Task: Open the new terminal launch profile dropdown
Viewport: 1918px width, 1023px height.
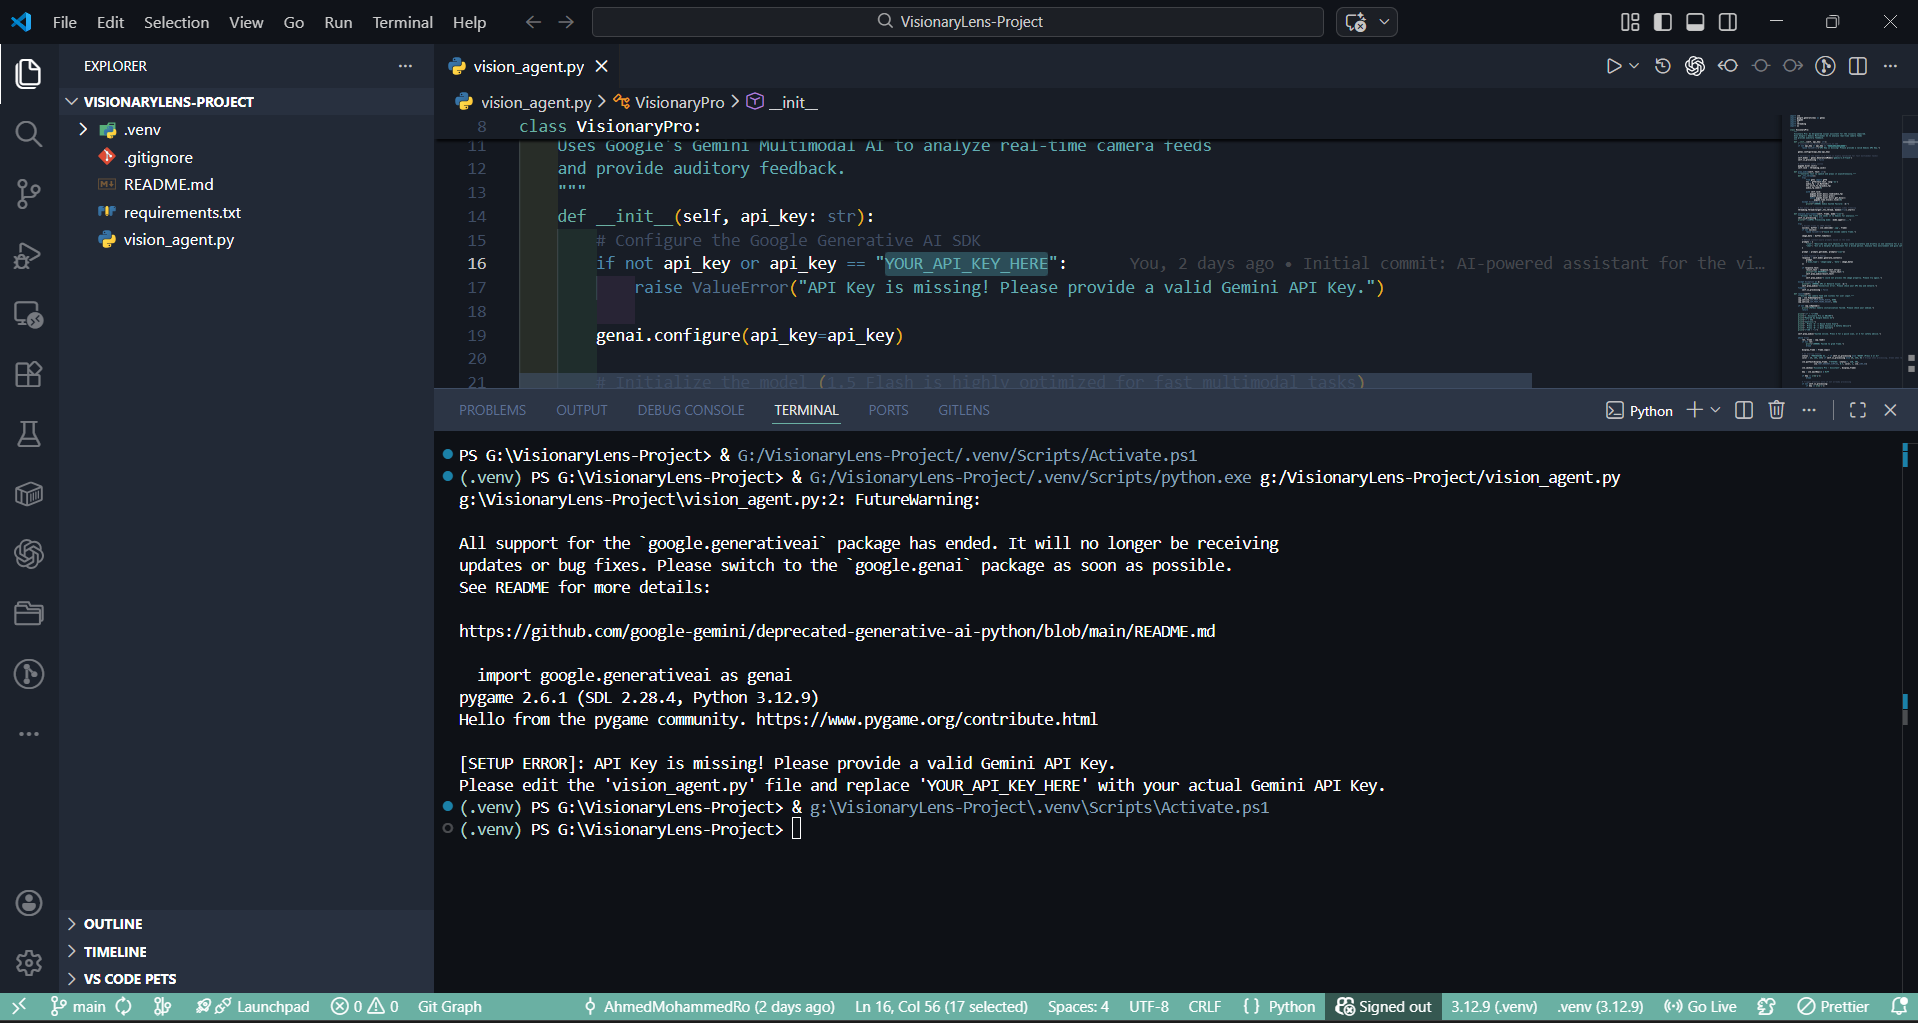Action: point(1716,410)
